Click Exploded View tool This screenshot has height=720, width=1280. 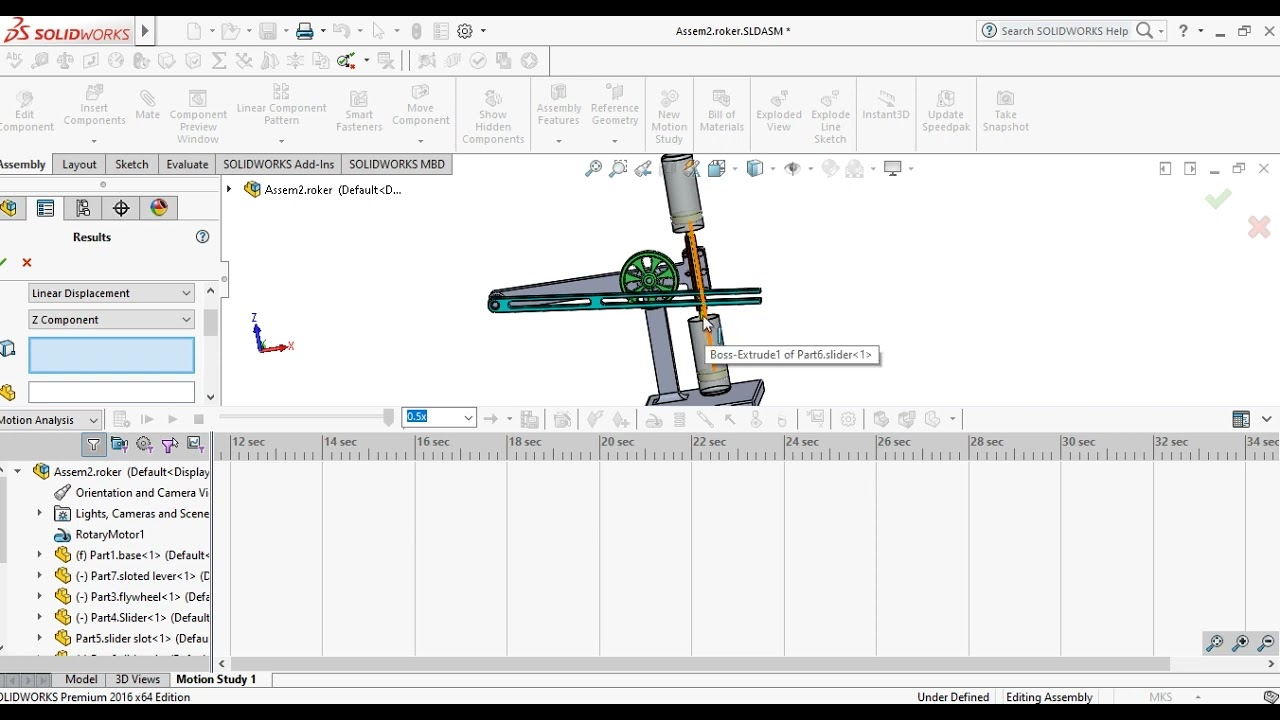779,110
